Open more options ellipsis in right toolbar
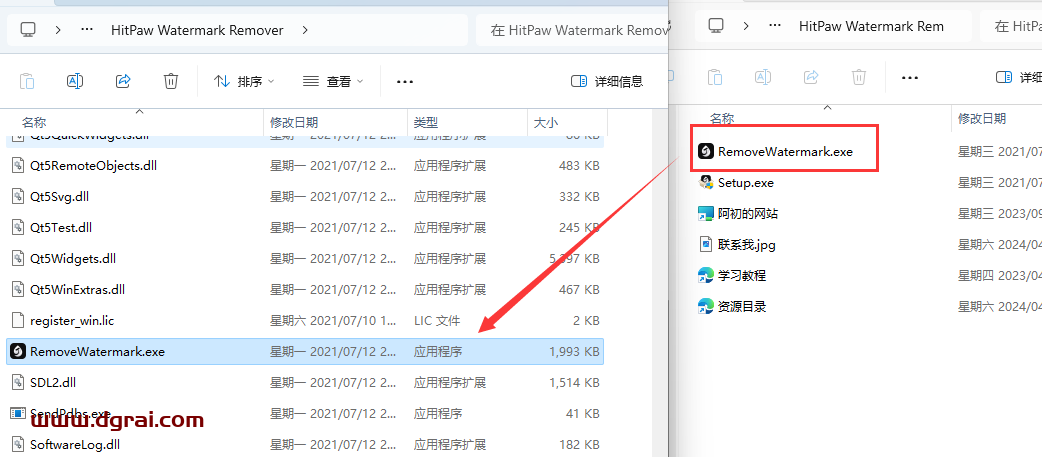Viewport: 1042px width, 457px height. (910, 77)
